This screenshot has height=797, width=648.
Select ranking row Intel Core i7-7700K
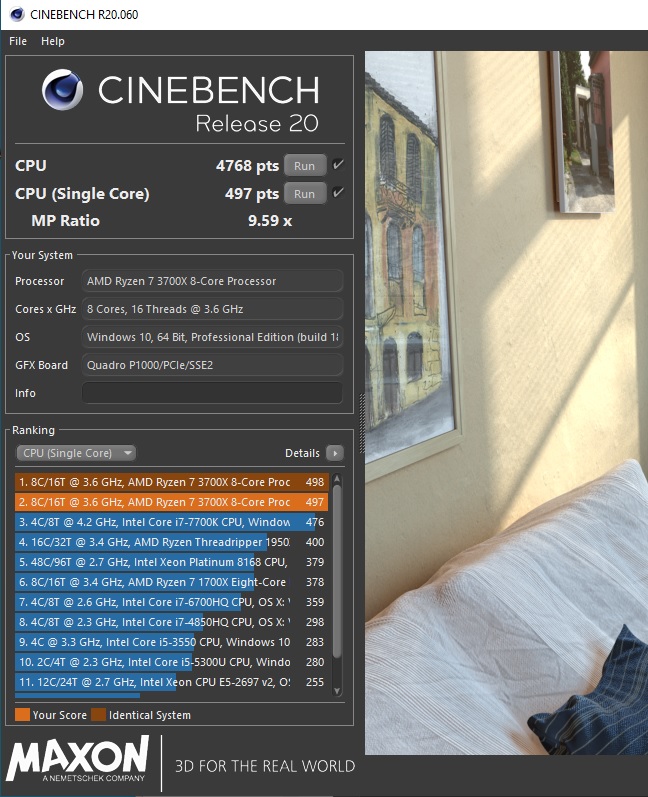[172, 522]
